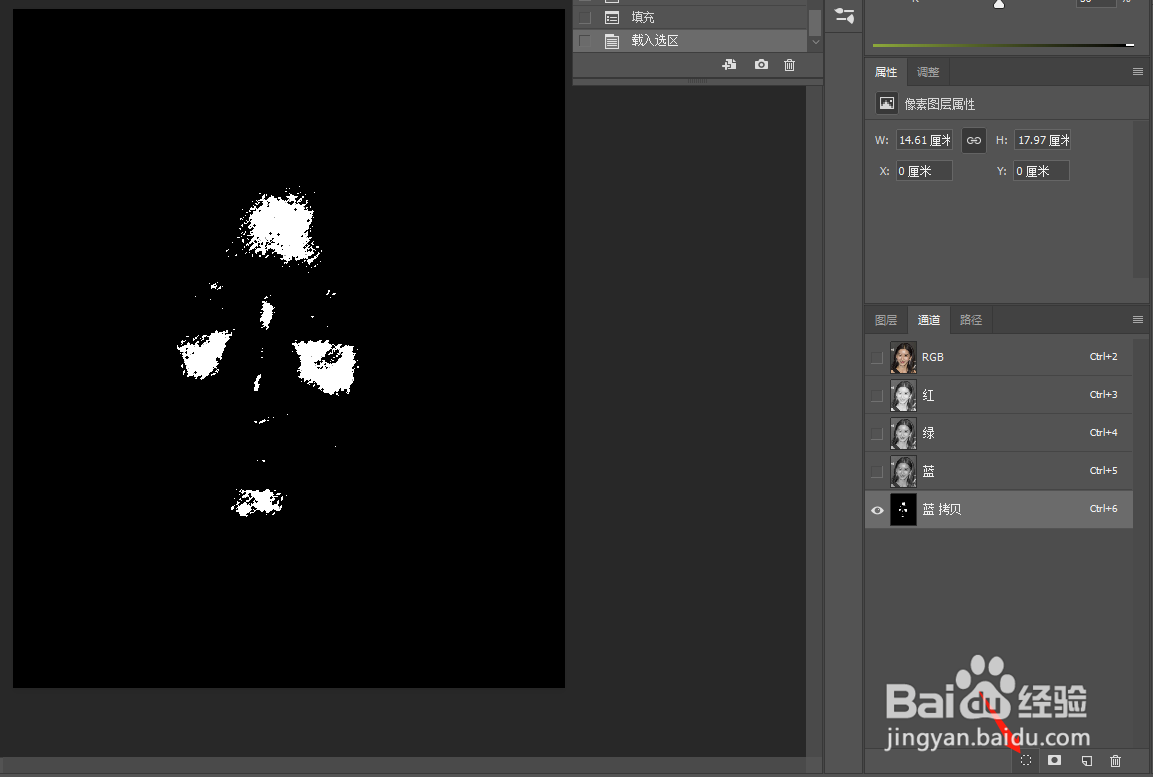The height and width of the screenshot is (777, 1153).
Task: Show the 绿 channel visibility
Action: pos(877,434)
